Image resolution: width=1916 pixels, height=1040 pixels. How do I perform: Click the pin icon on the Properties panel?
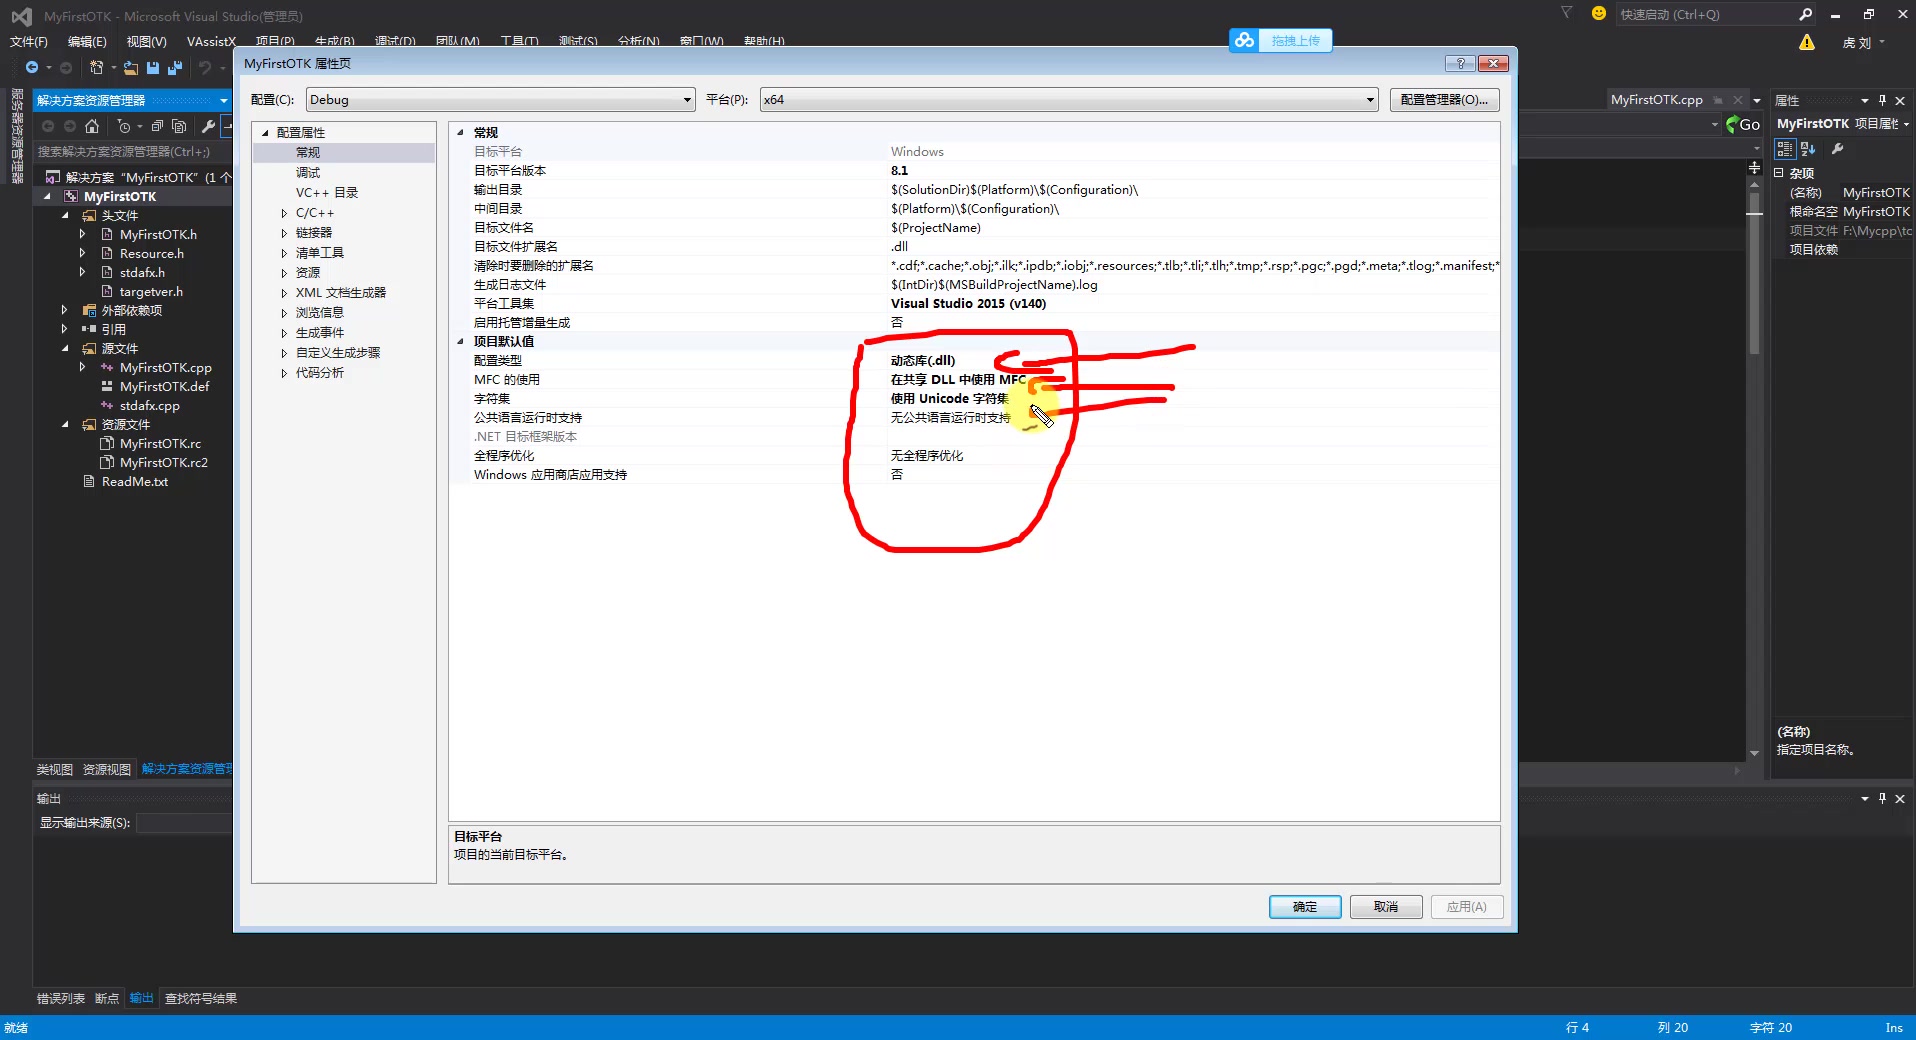coord(1882,100)
